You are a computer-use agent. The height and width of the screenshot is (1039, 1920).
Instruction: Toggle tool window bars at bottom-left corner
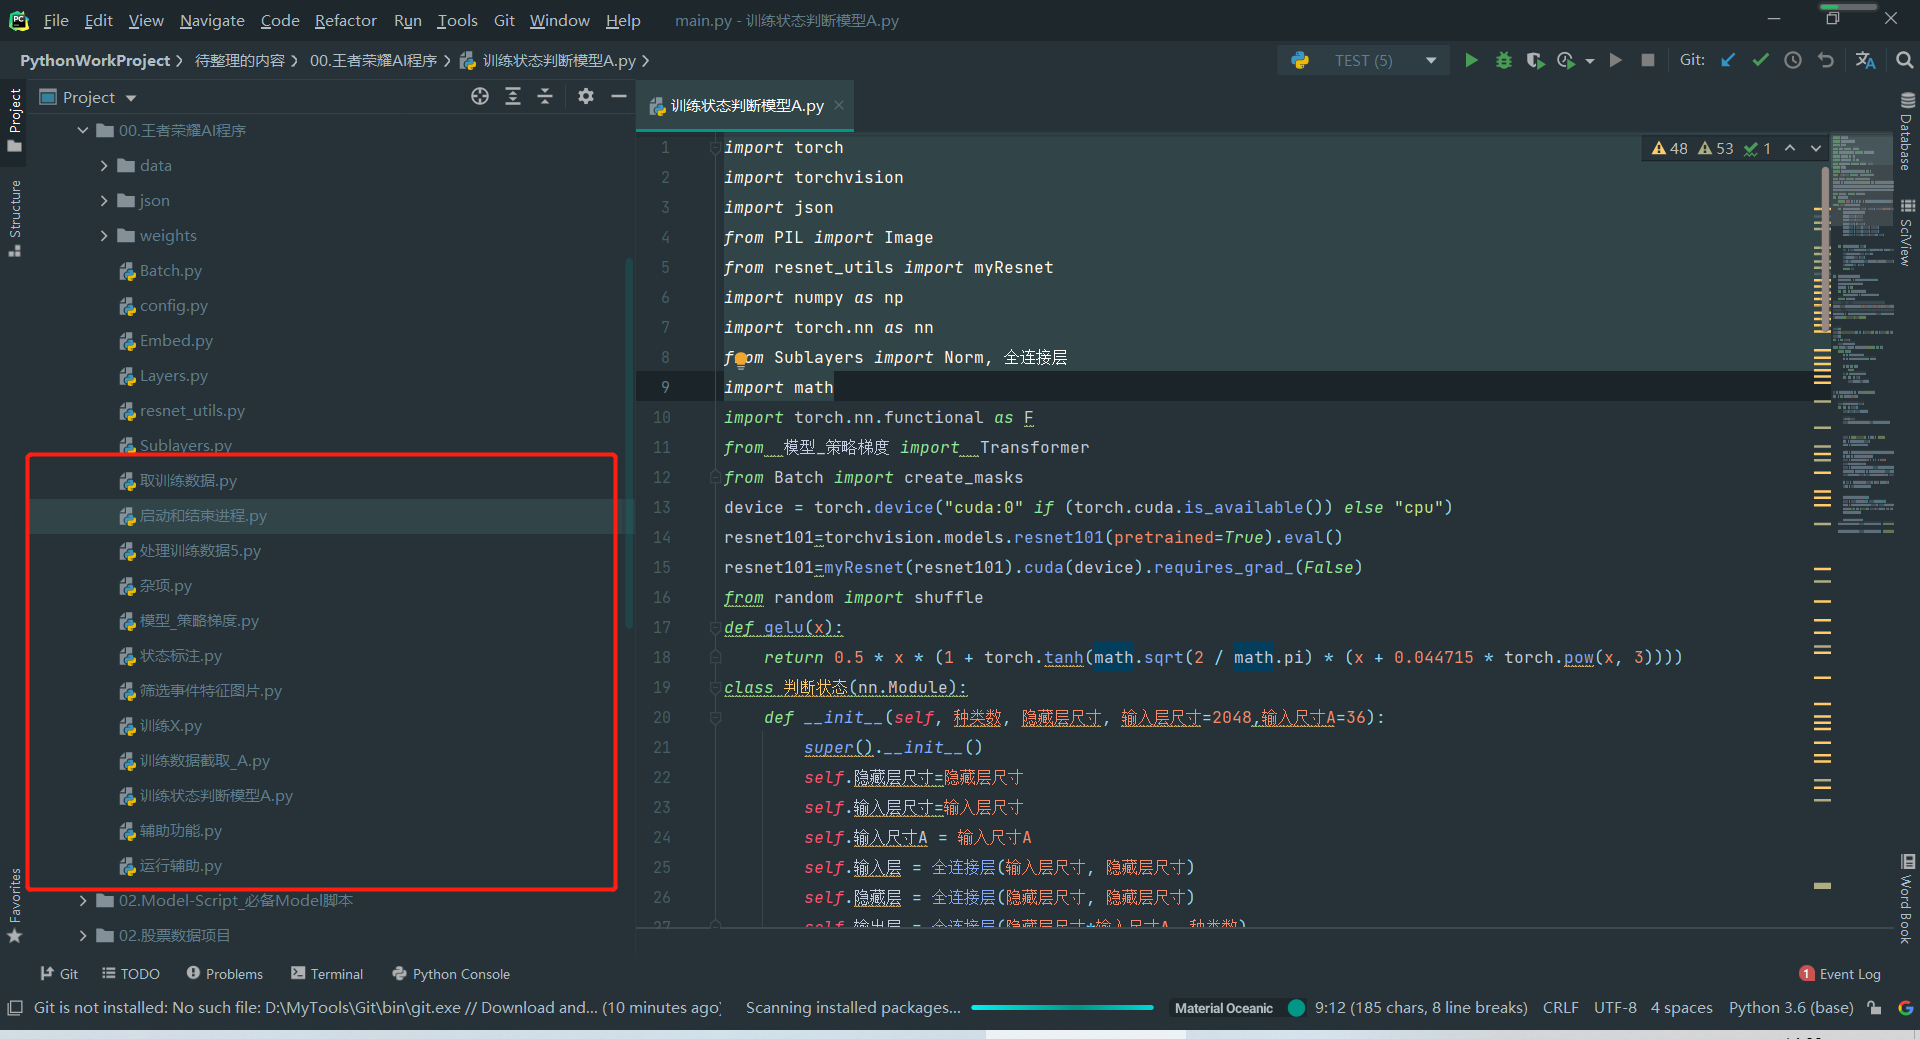[x=14, y=1008]
